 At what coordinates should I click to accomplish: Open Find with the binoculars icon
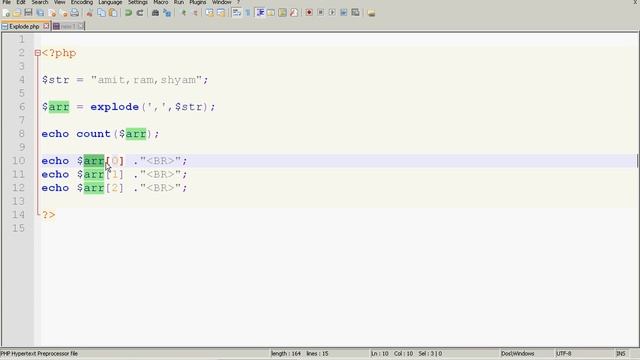pyautogui.click(x=155, y=13)
